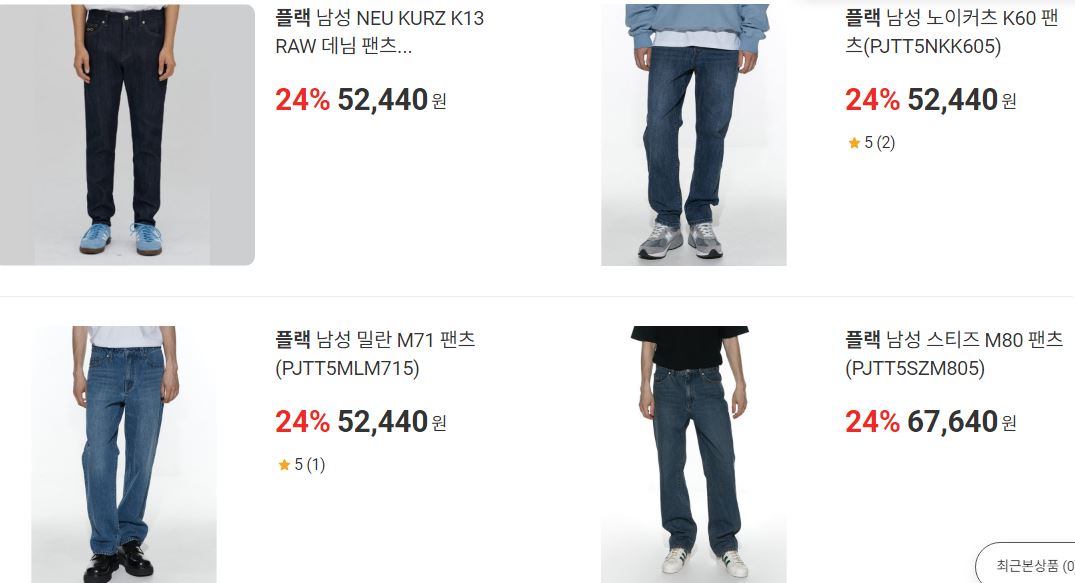Click the 5 (2) review count for K60

(880, 143)
